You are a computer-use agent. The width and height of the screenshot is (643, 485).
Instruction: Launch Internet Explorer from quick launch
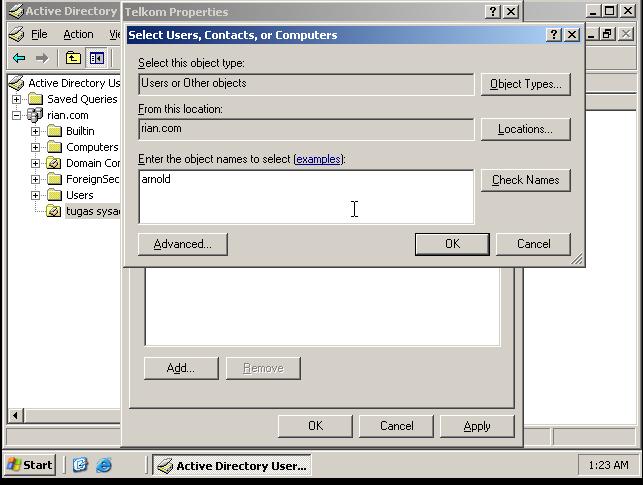pos(104,465)
